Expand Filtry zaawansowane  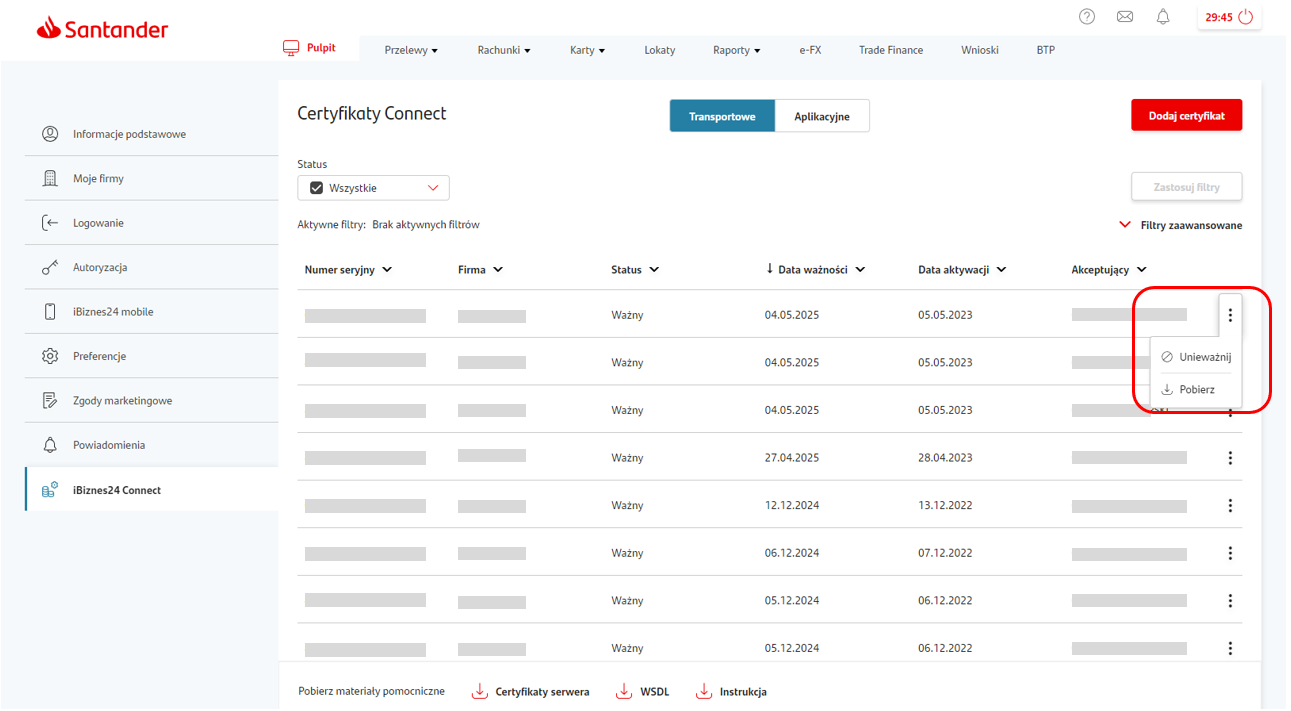tap(1181, 225)
